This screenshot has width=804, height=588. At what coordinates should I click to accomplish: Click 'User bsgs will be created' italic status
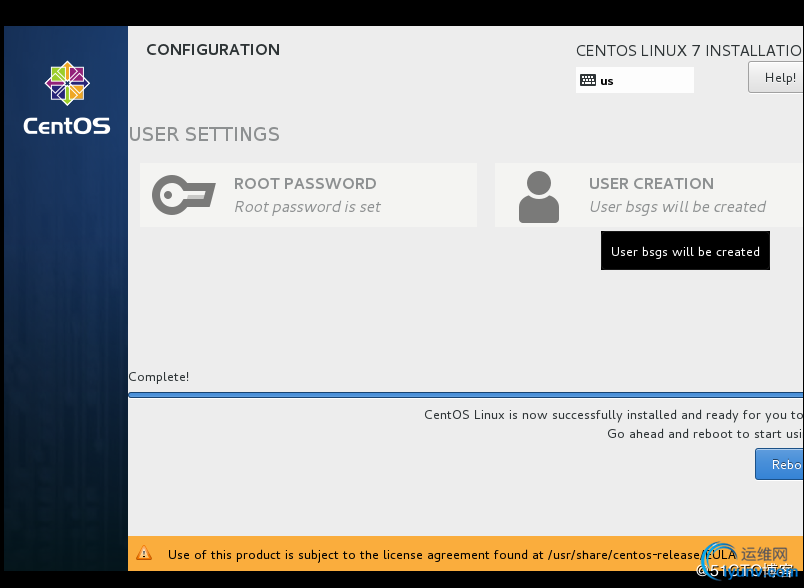(x=677, y=207)
